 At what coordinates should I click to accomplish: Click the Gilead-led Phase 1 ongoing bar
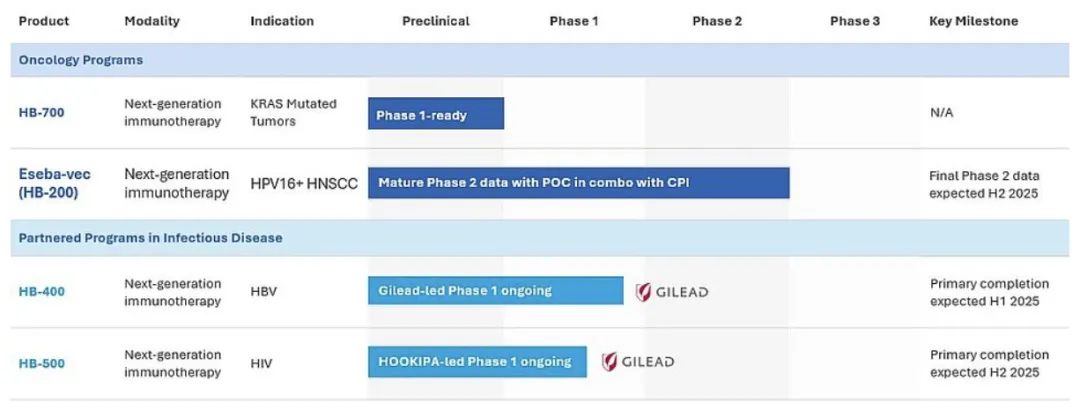click(495, 291)
